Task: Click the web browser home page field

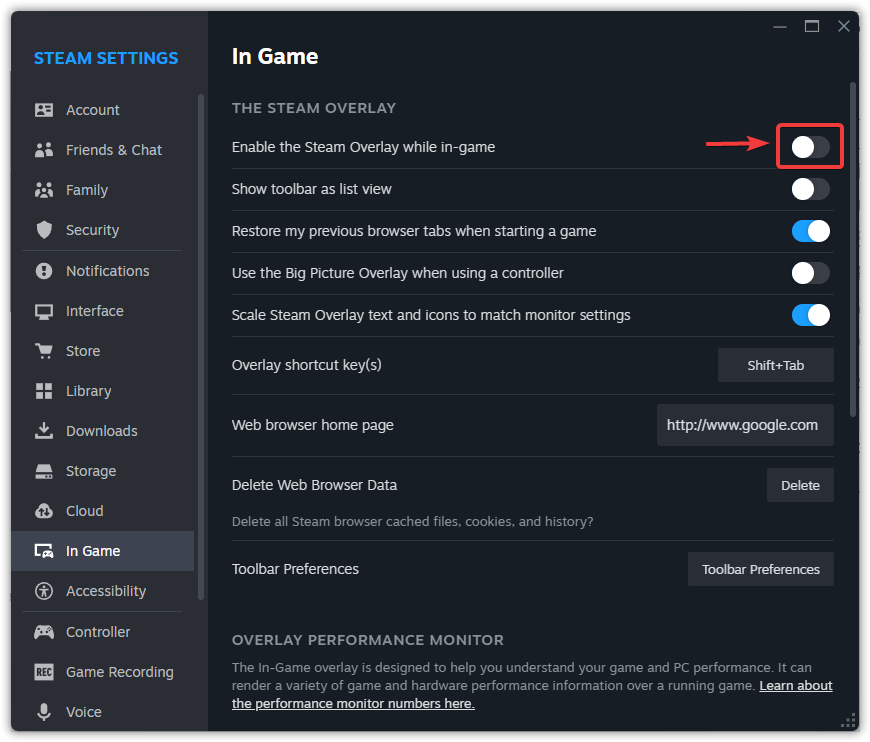Action: tap(744, 424)
